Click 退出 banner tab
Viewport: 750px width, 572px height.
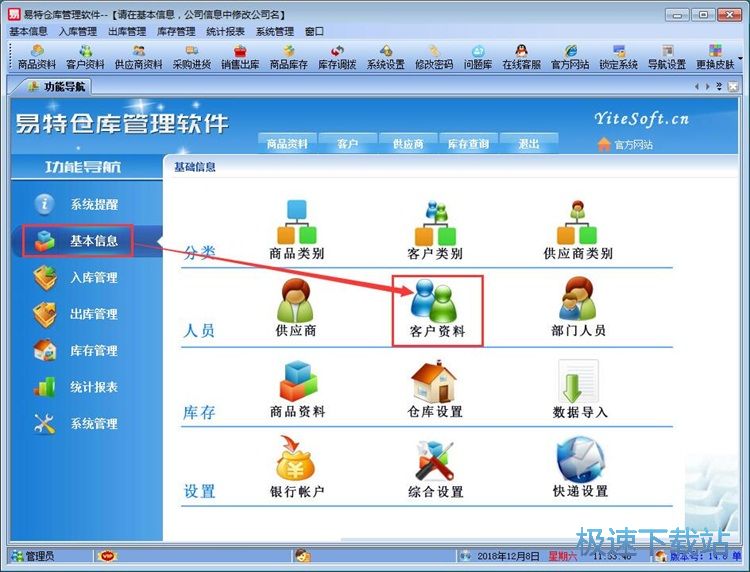529,143
